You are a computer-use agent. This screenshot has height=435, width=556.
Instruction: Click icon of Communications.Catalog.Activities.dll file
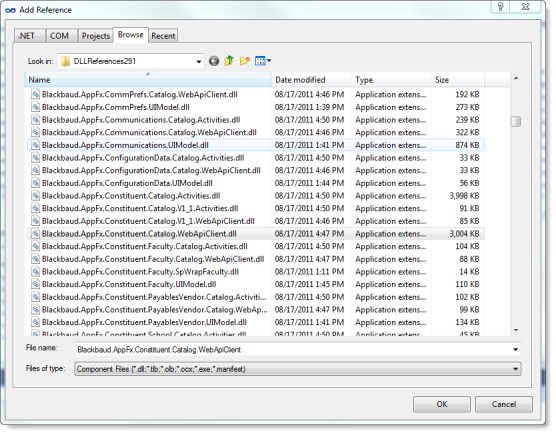pyautogui.click(x=35, y=120)
